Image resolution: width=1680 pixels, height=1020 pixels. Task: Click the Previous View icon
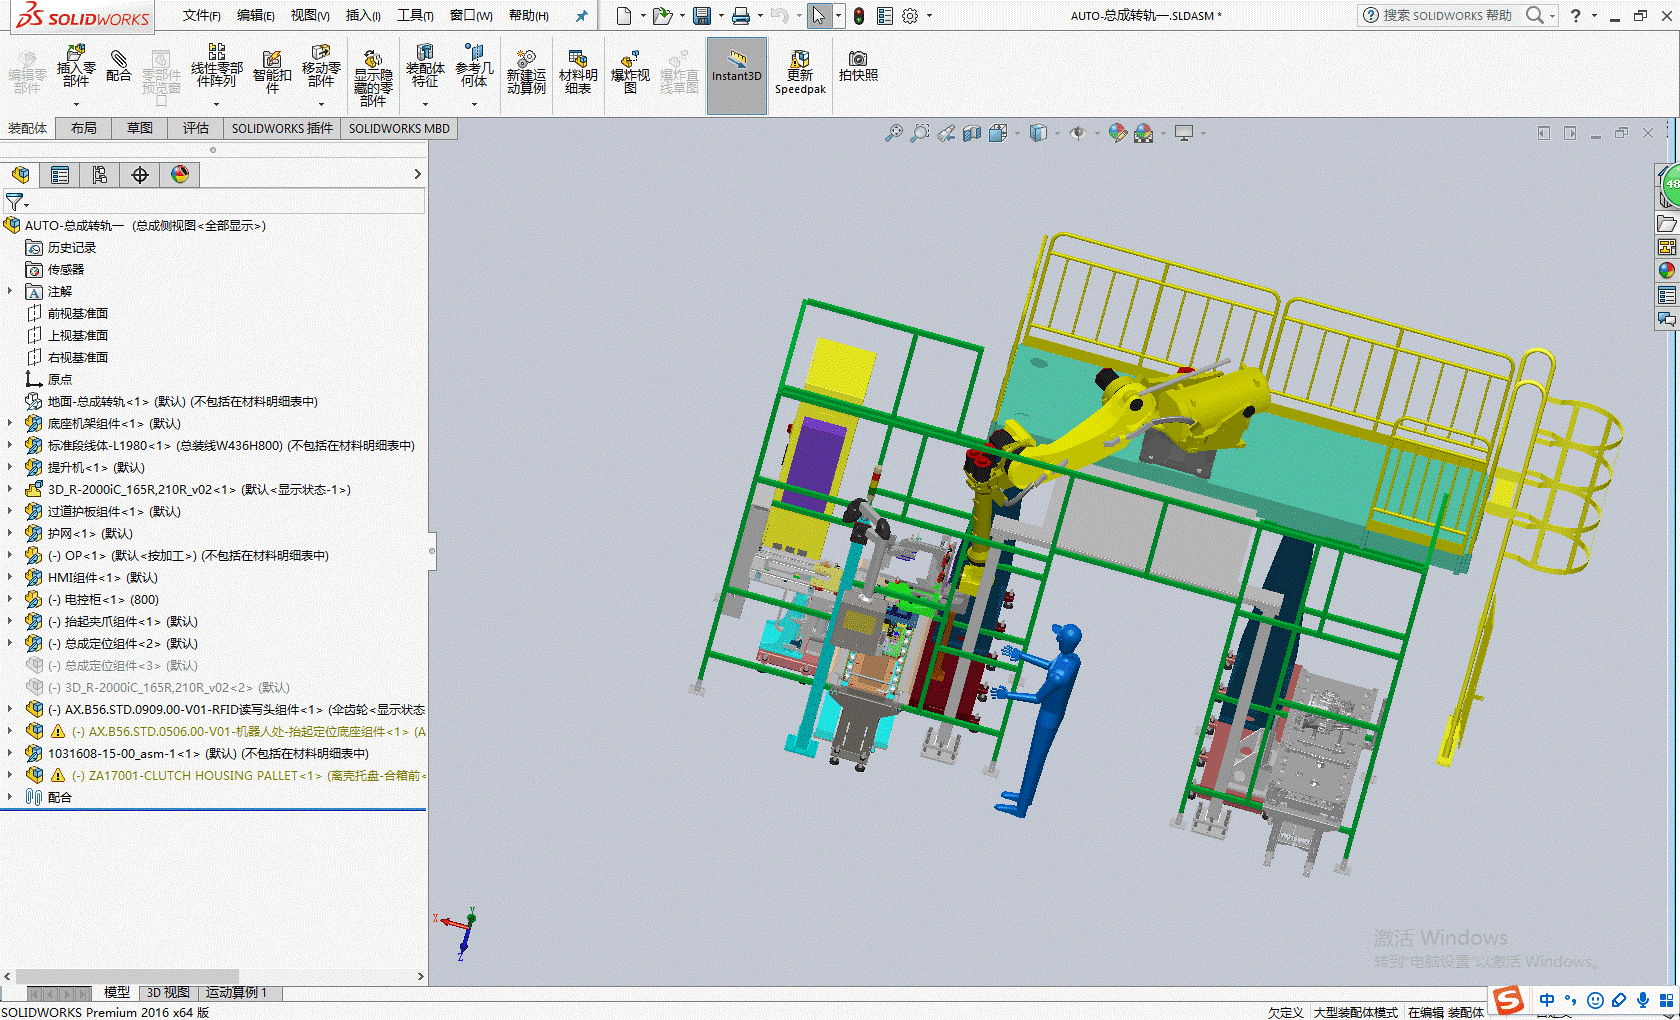pyautogui.click(x=946, y=132)
